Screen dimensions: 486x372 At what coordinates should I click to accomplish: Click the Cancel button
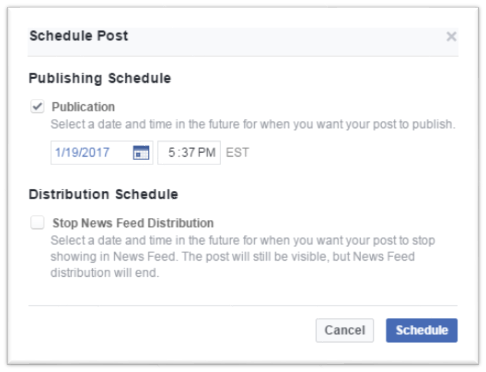click(345, 330)
